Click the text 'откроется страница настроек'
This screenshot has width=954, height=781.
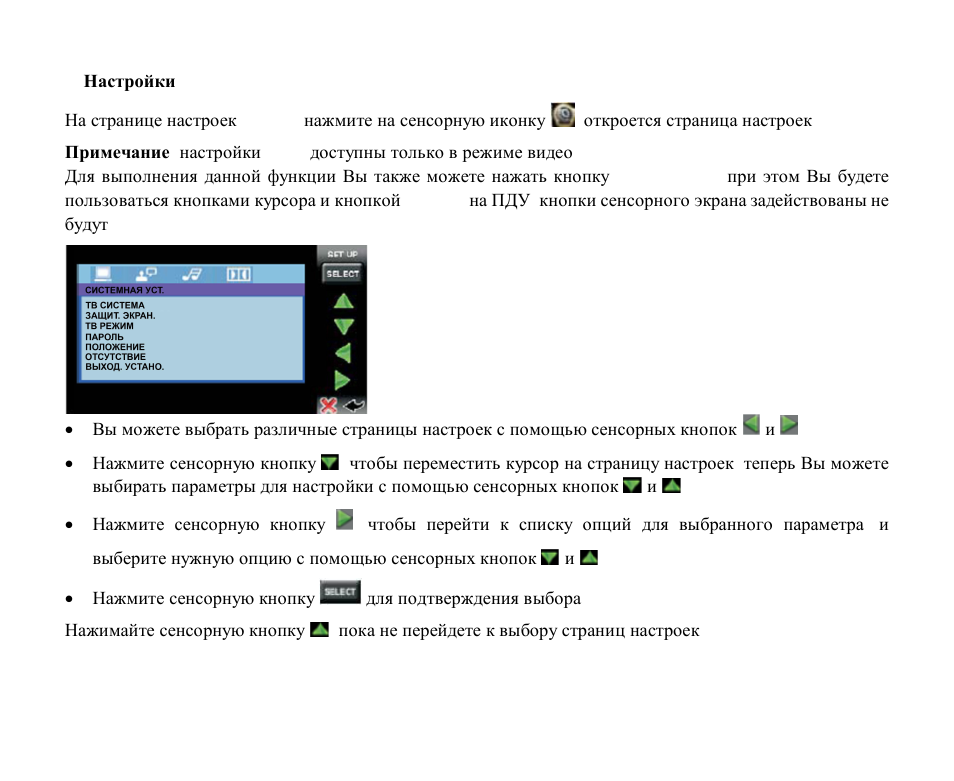coord(697,120)
